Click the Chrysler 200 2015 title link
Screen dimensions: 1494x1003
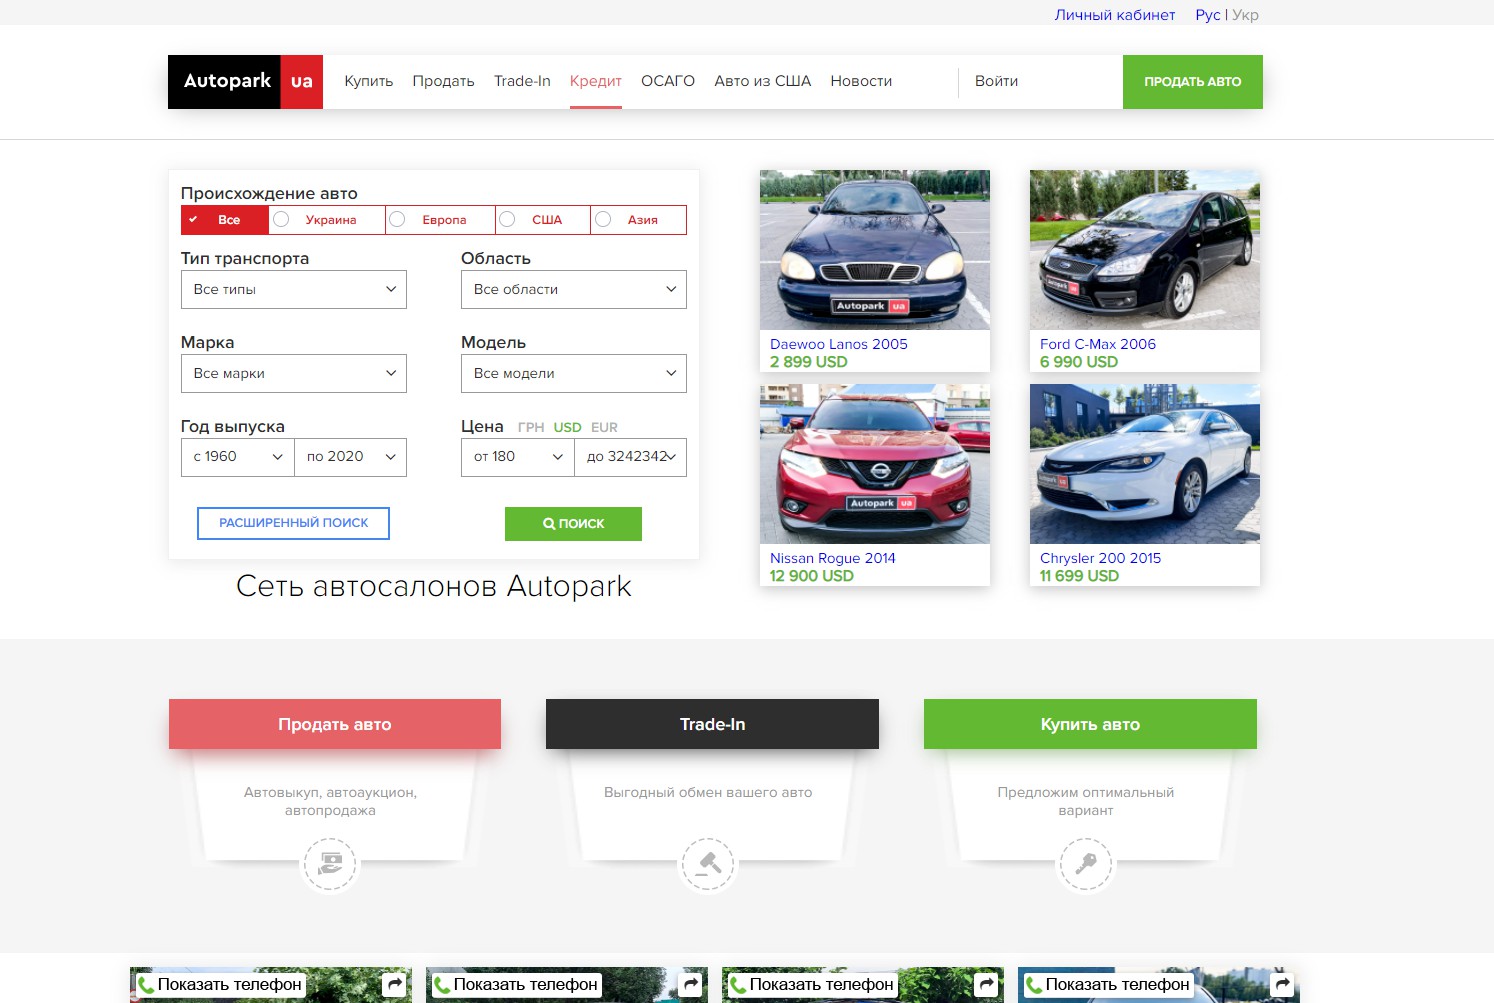click(x=1101, y=558)
